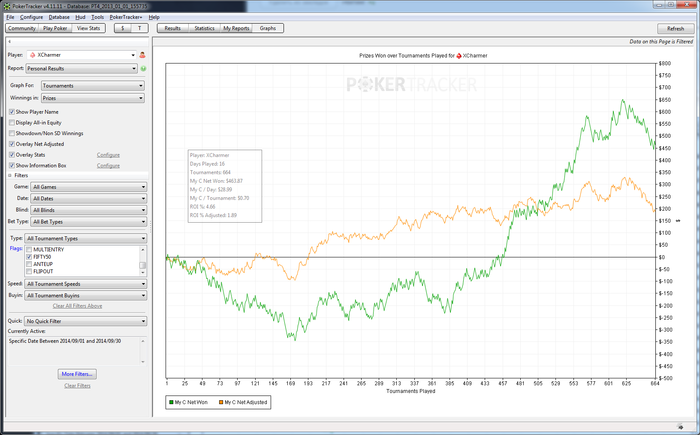Click the green help icon next to Report
The image size is (700, 435).
coord(143,69)
